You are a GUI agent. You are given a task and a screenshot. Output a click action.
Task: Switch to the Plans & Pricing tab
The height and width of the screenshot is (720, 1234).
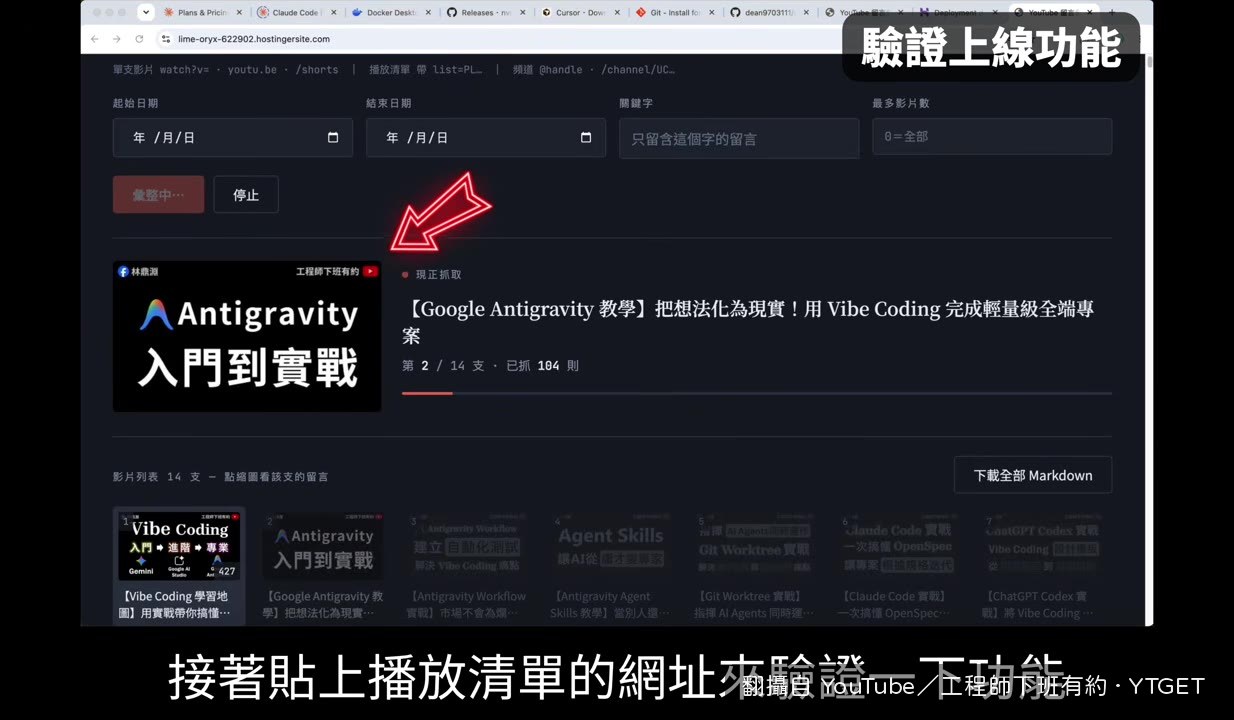(x=203, y=13)
